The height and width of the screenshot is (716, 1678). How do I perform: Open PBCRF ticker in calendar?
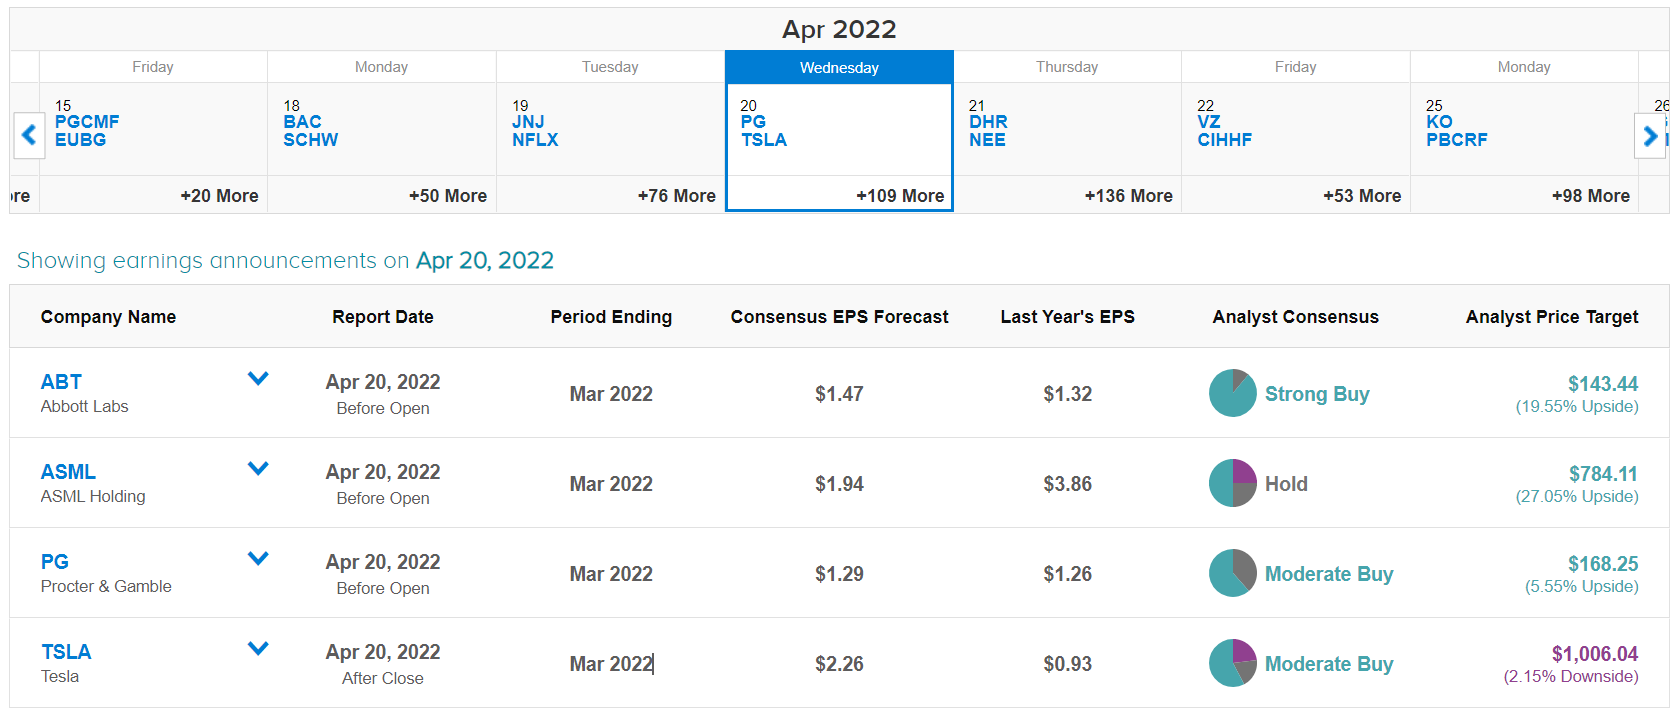pos(1457,140)
